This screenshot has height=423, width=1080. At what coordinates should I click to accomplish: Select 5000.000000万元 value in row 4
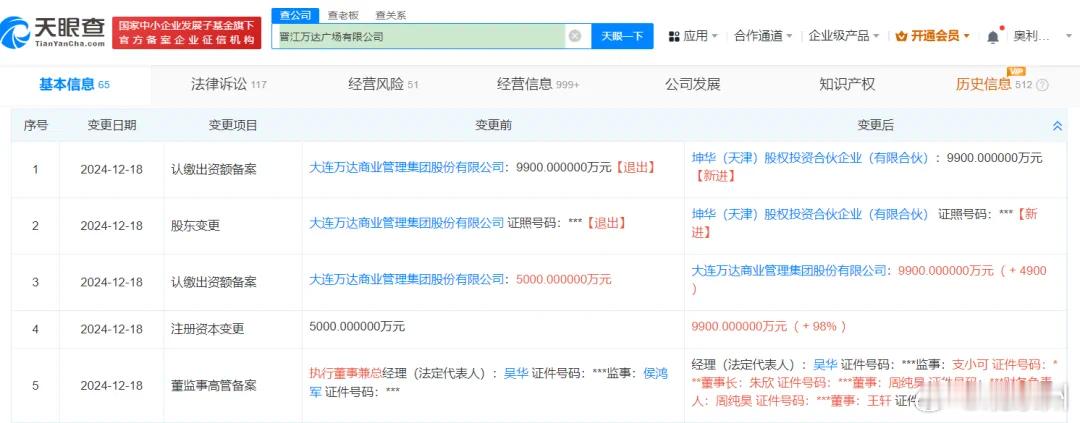pos(357,327)
